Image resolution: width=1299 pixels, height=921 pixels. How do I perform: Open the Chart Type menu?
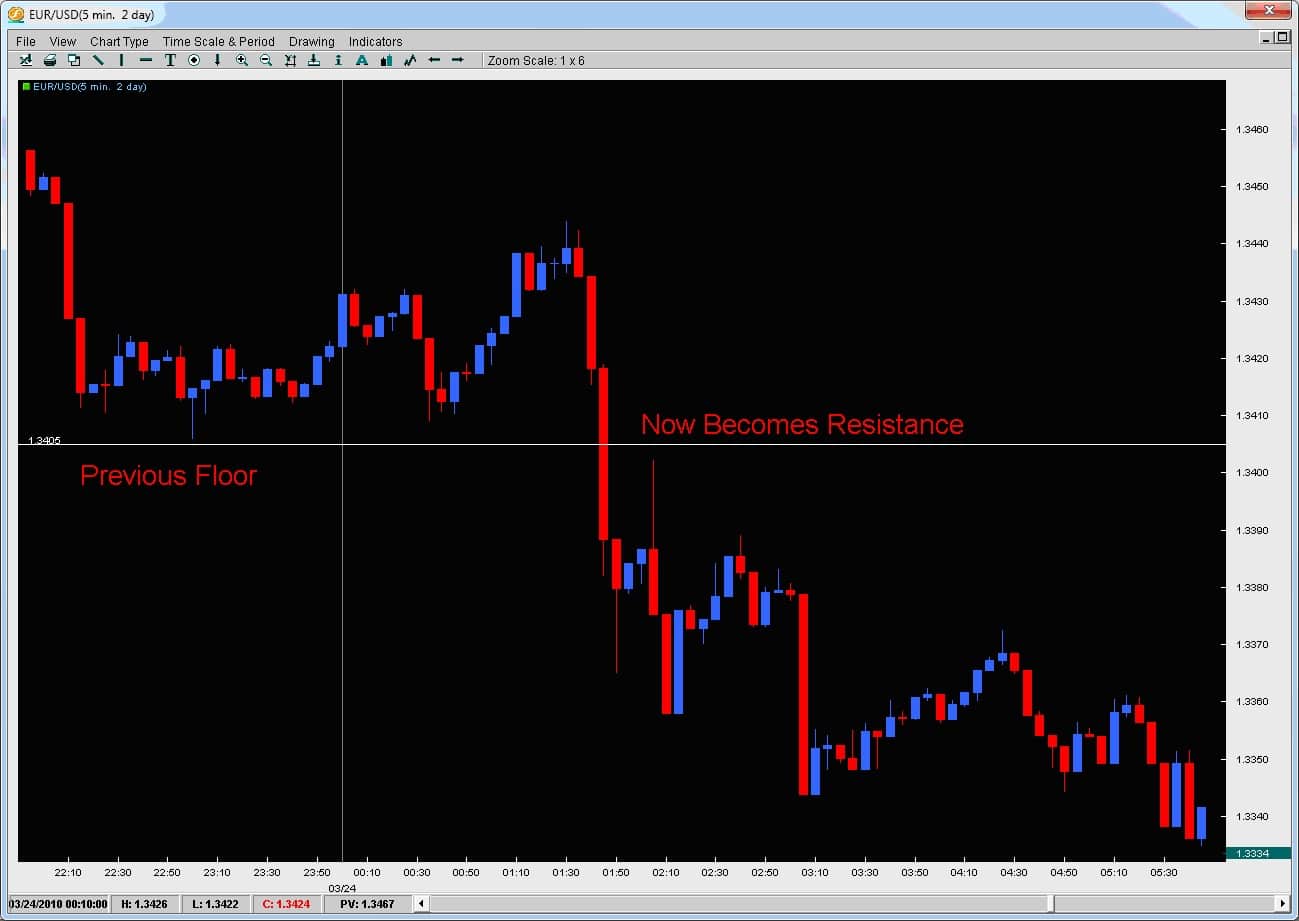point(119,41)
